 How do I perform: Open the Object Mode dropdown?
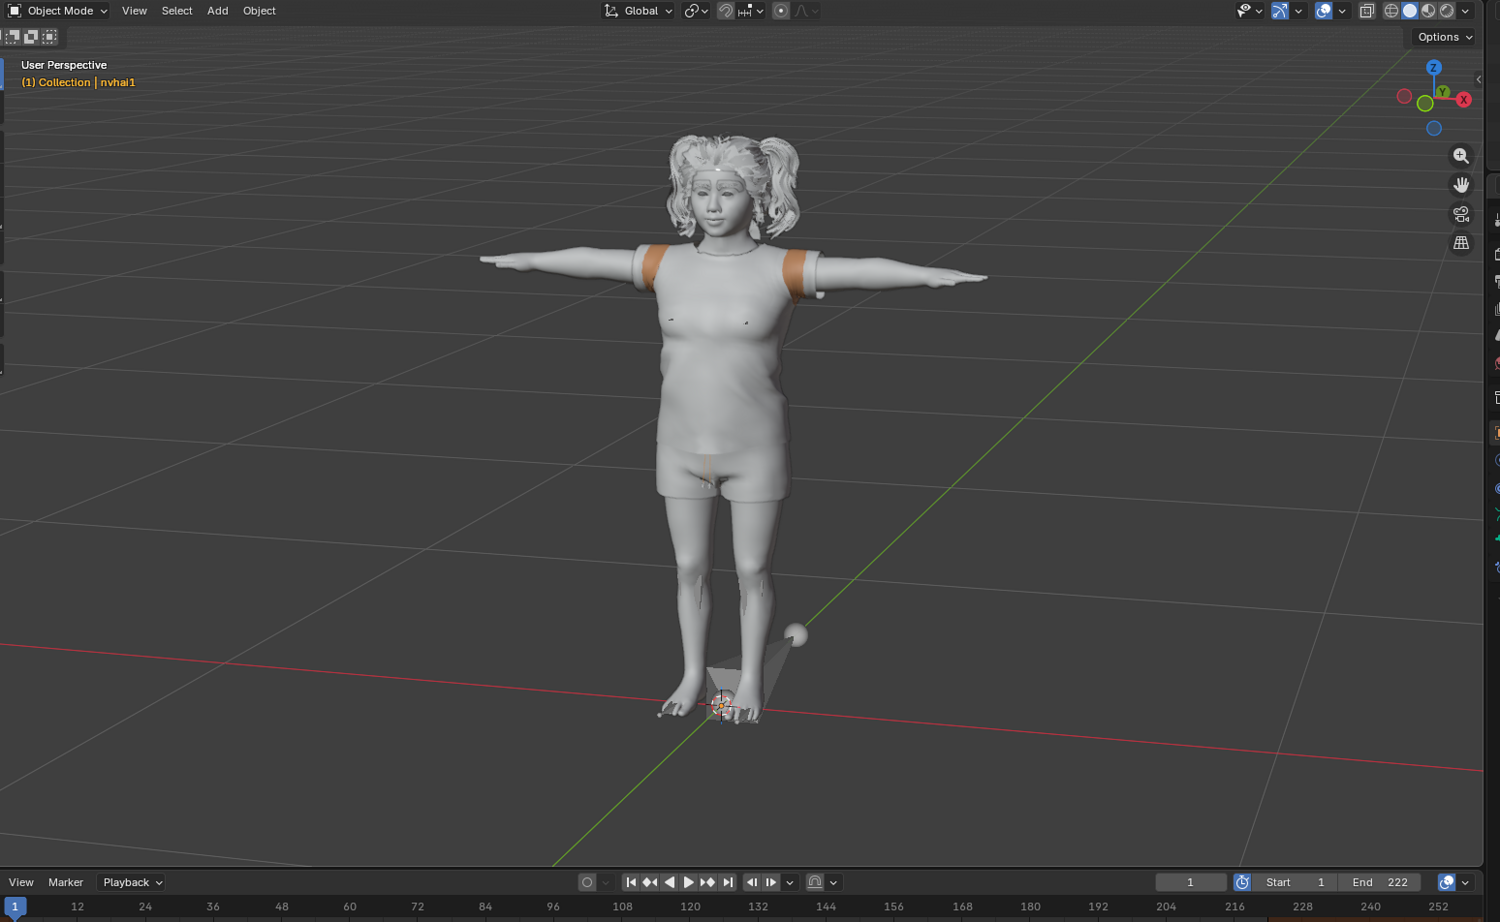click(58, 11)
